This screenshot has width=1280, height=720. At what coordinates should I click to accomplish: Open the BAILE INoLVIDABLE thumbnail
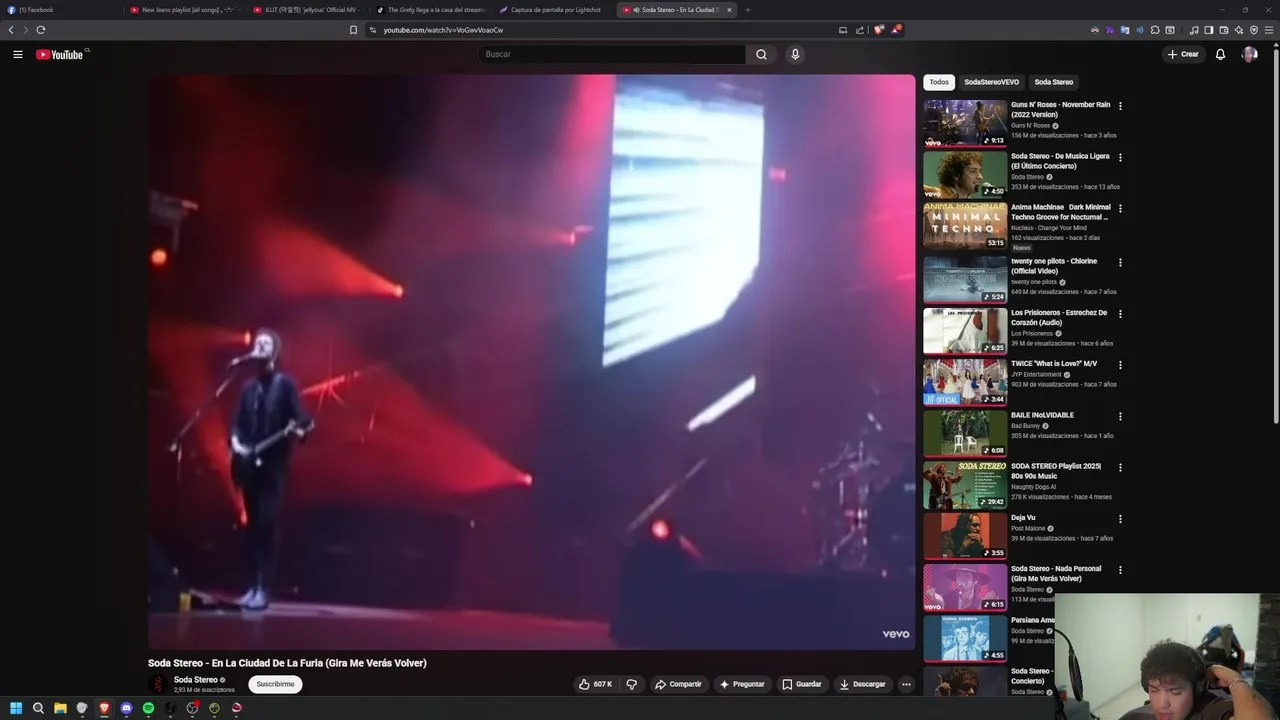(965, 433)
